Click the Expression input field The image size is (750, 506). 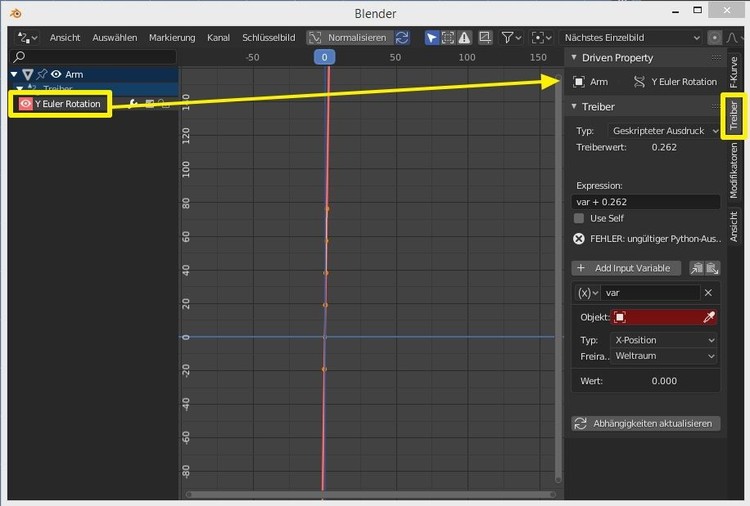point(645,202)
